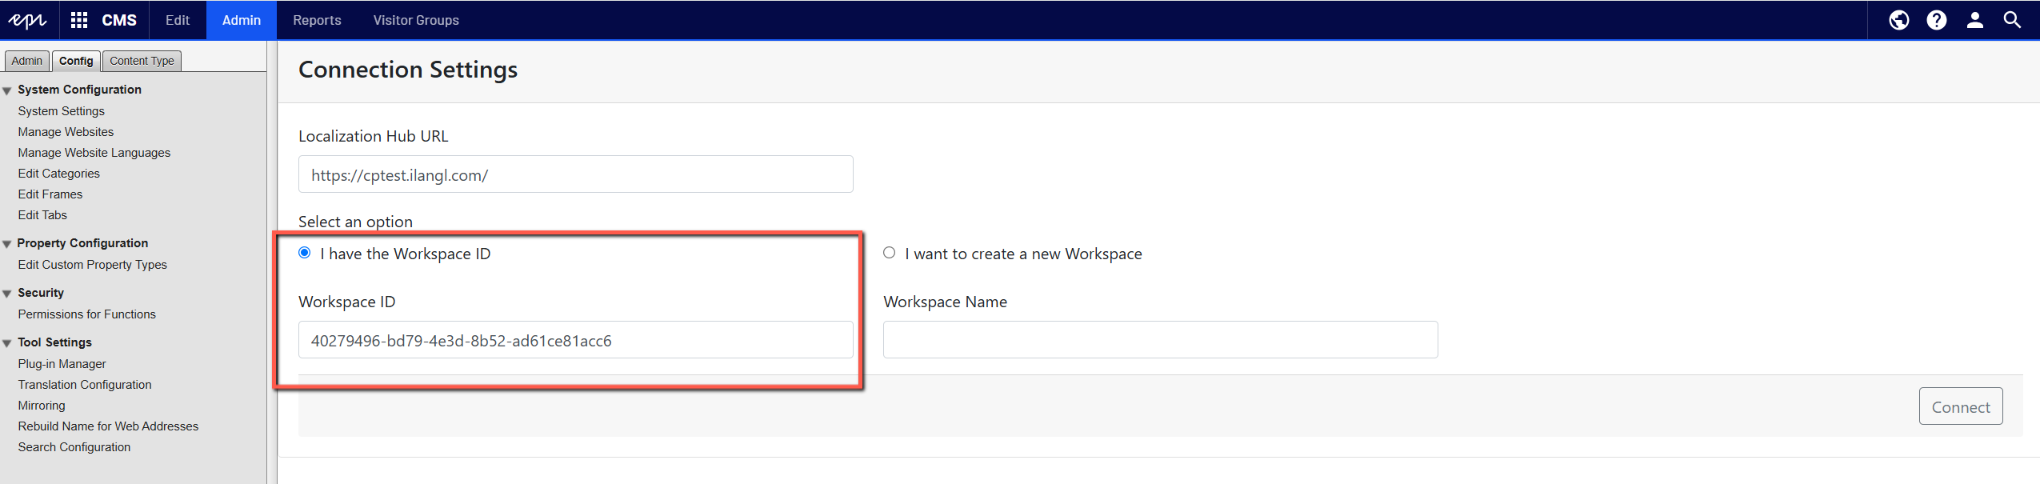Go to Visitor Groups menu

(x=416, y=20)
